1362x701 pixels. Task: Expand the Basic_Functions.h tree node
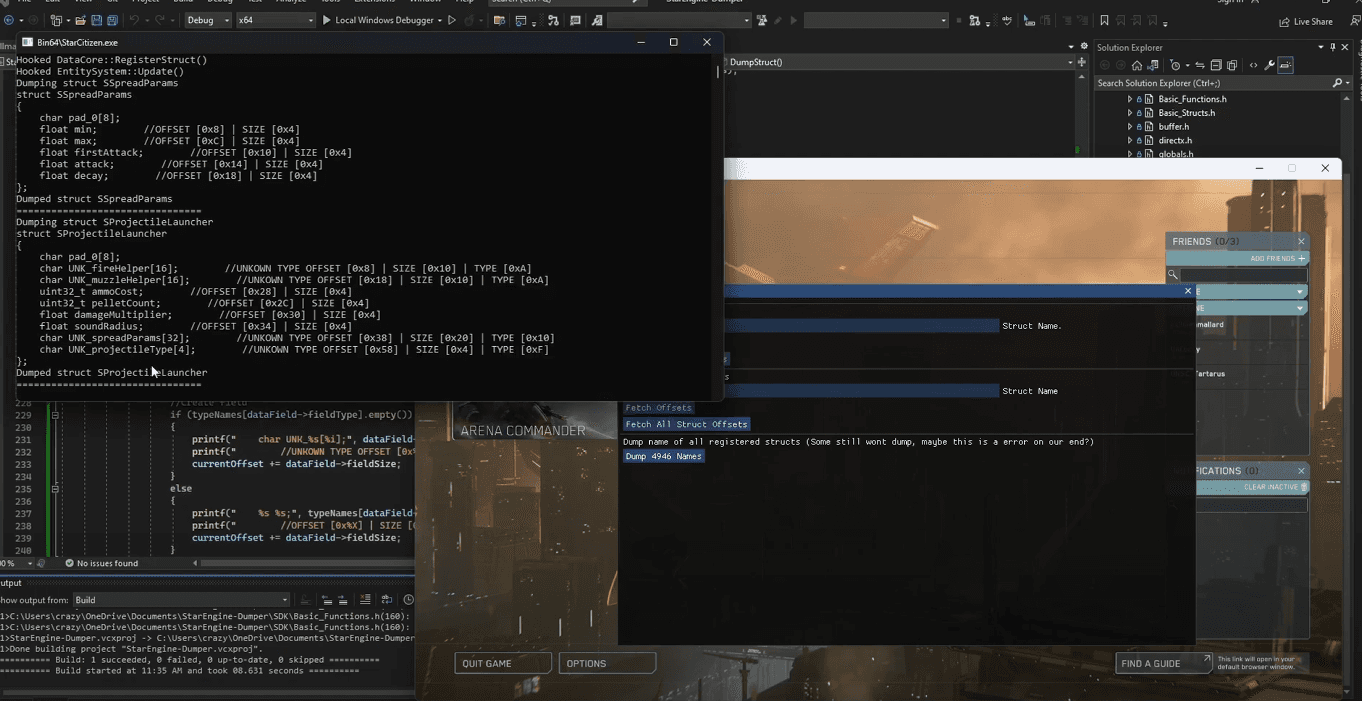(x=1130, y=99)
